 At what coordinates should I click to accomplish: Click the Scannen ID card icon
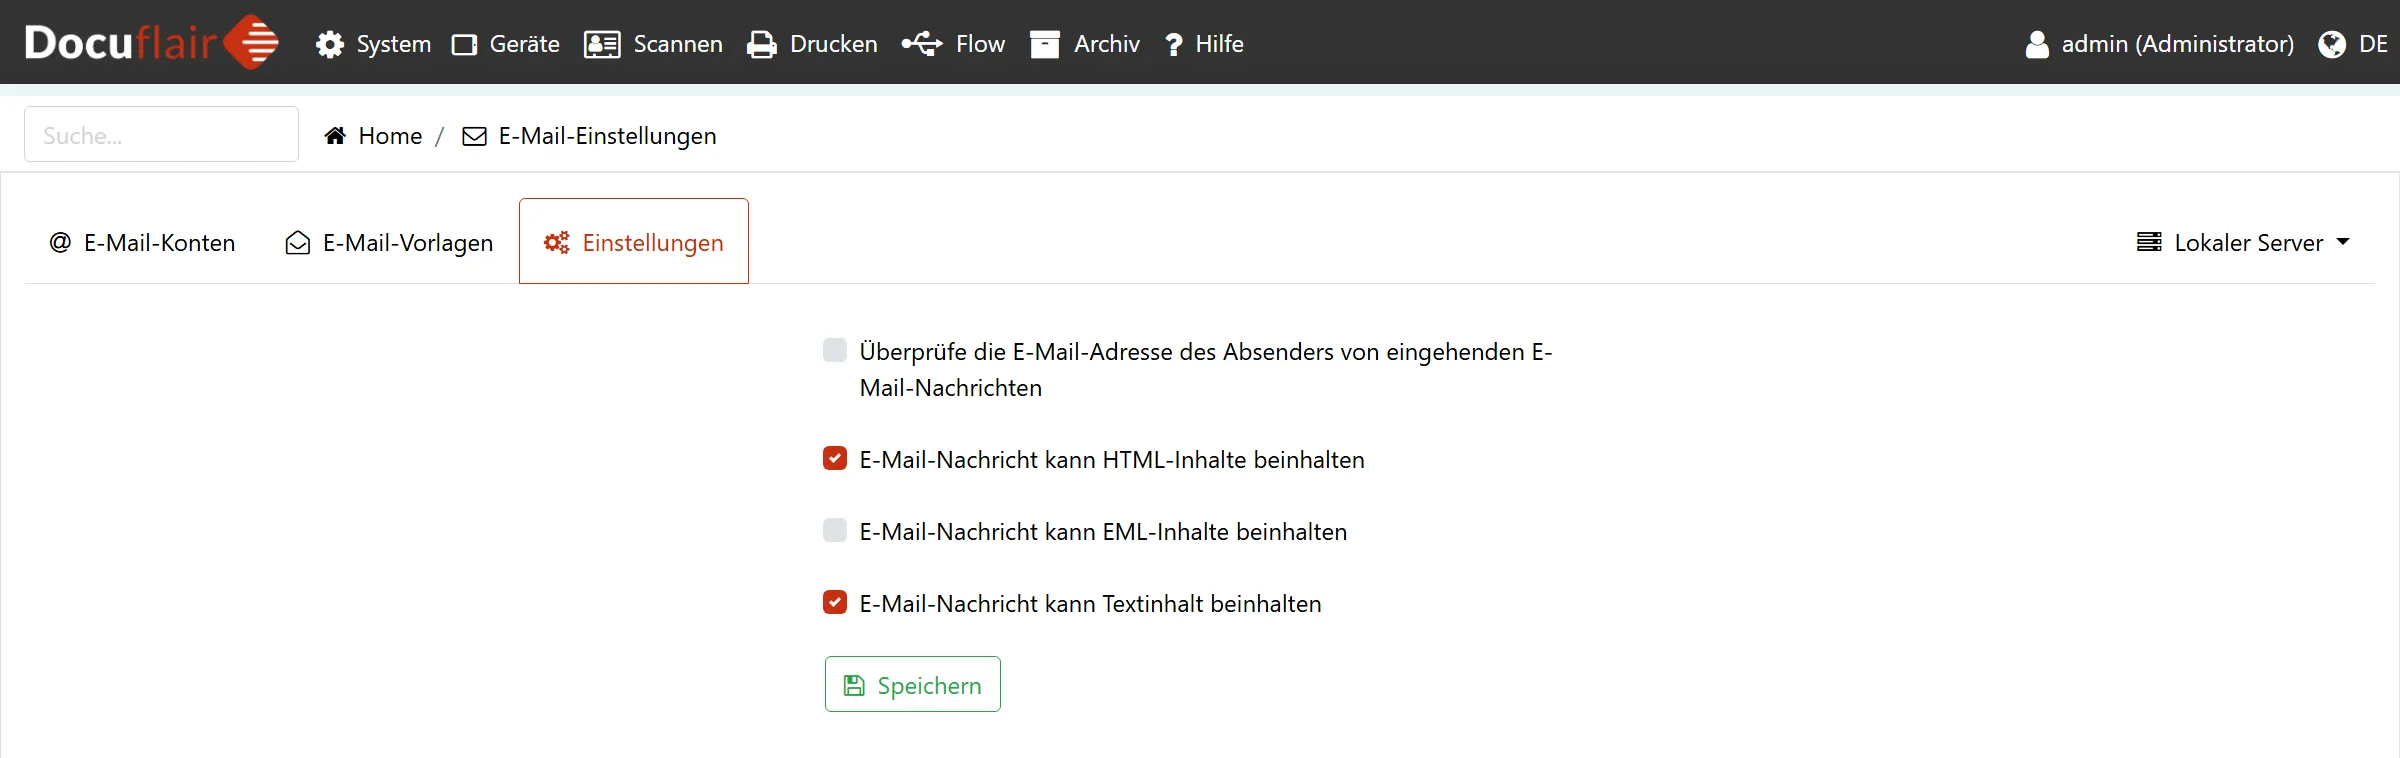[x=602, y=44]
